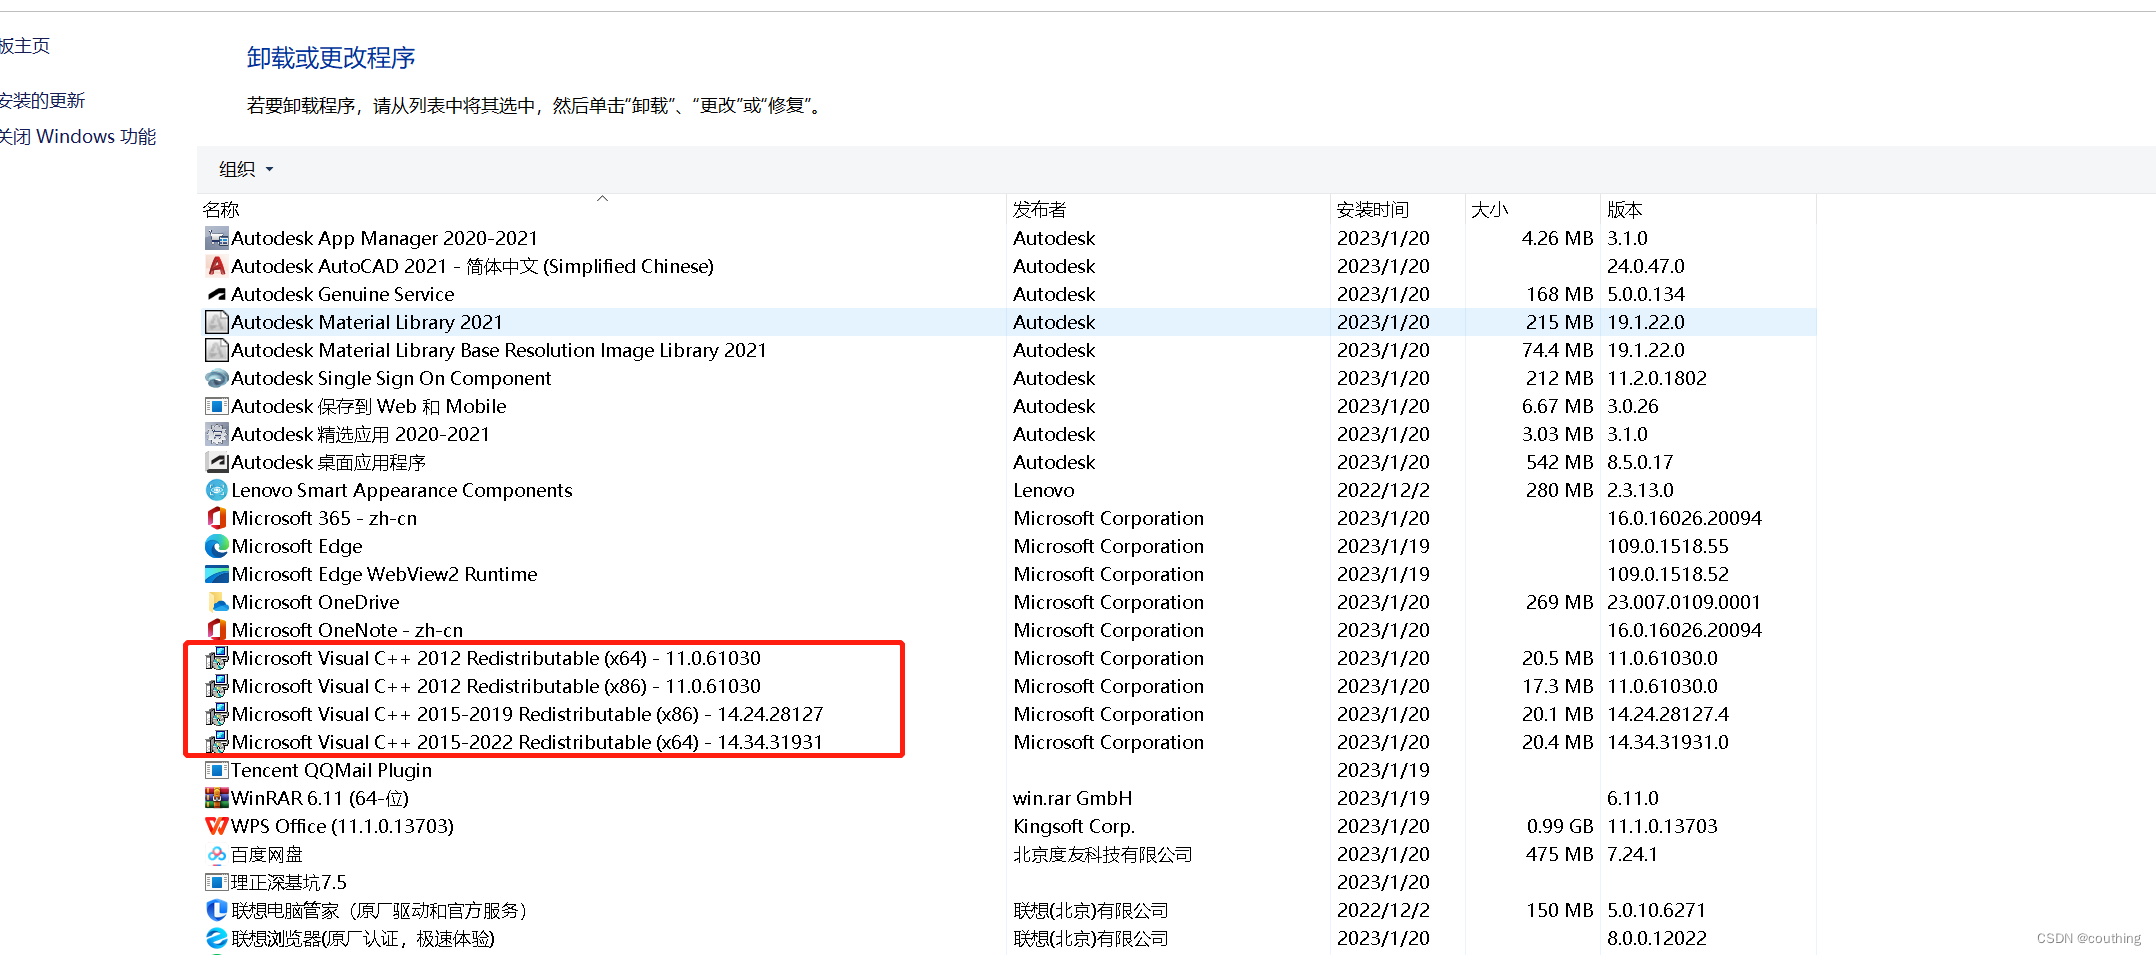2156x955 pixels.
Task: Click the 卸载或更改程序 page heading
Action: pyautogui.click(x=331, y=58)
